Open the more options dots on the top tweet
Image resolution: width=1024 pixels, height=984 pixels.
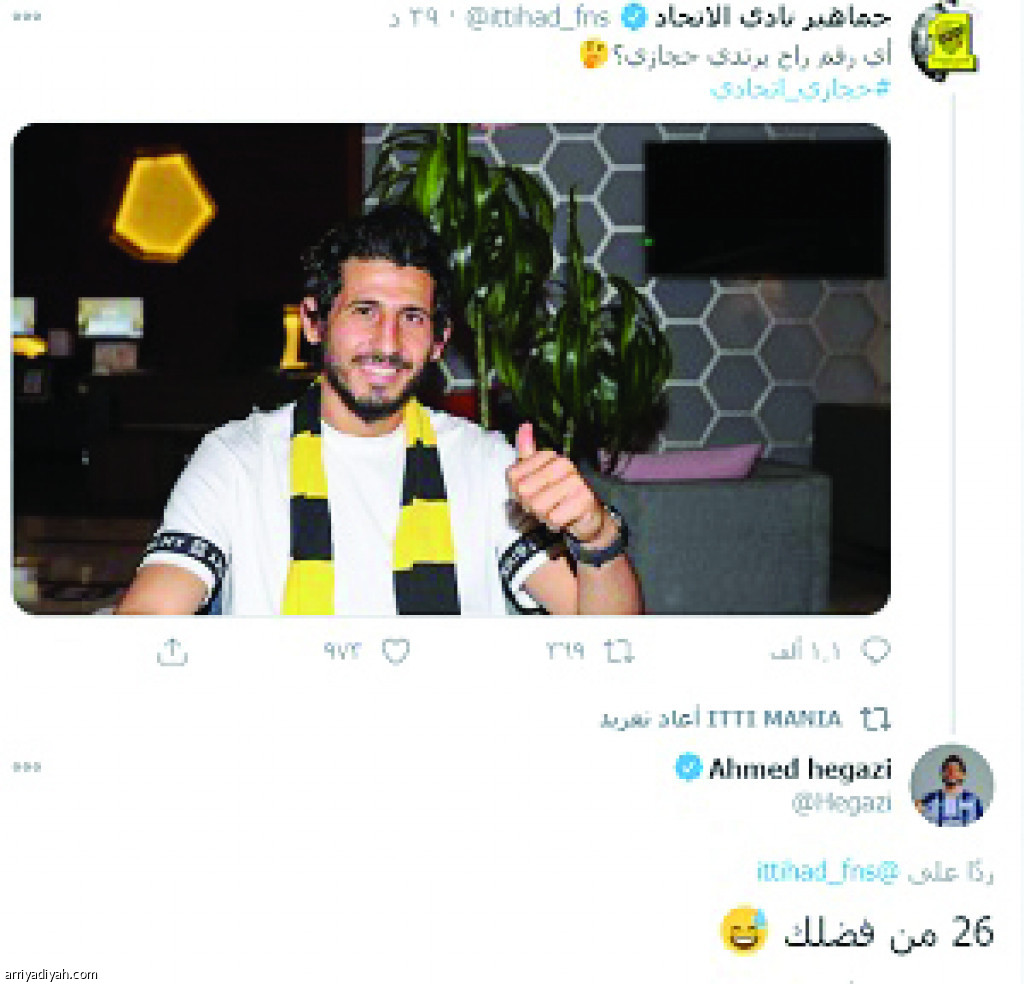tap(27, 16)
